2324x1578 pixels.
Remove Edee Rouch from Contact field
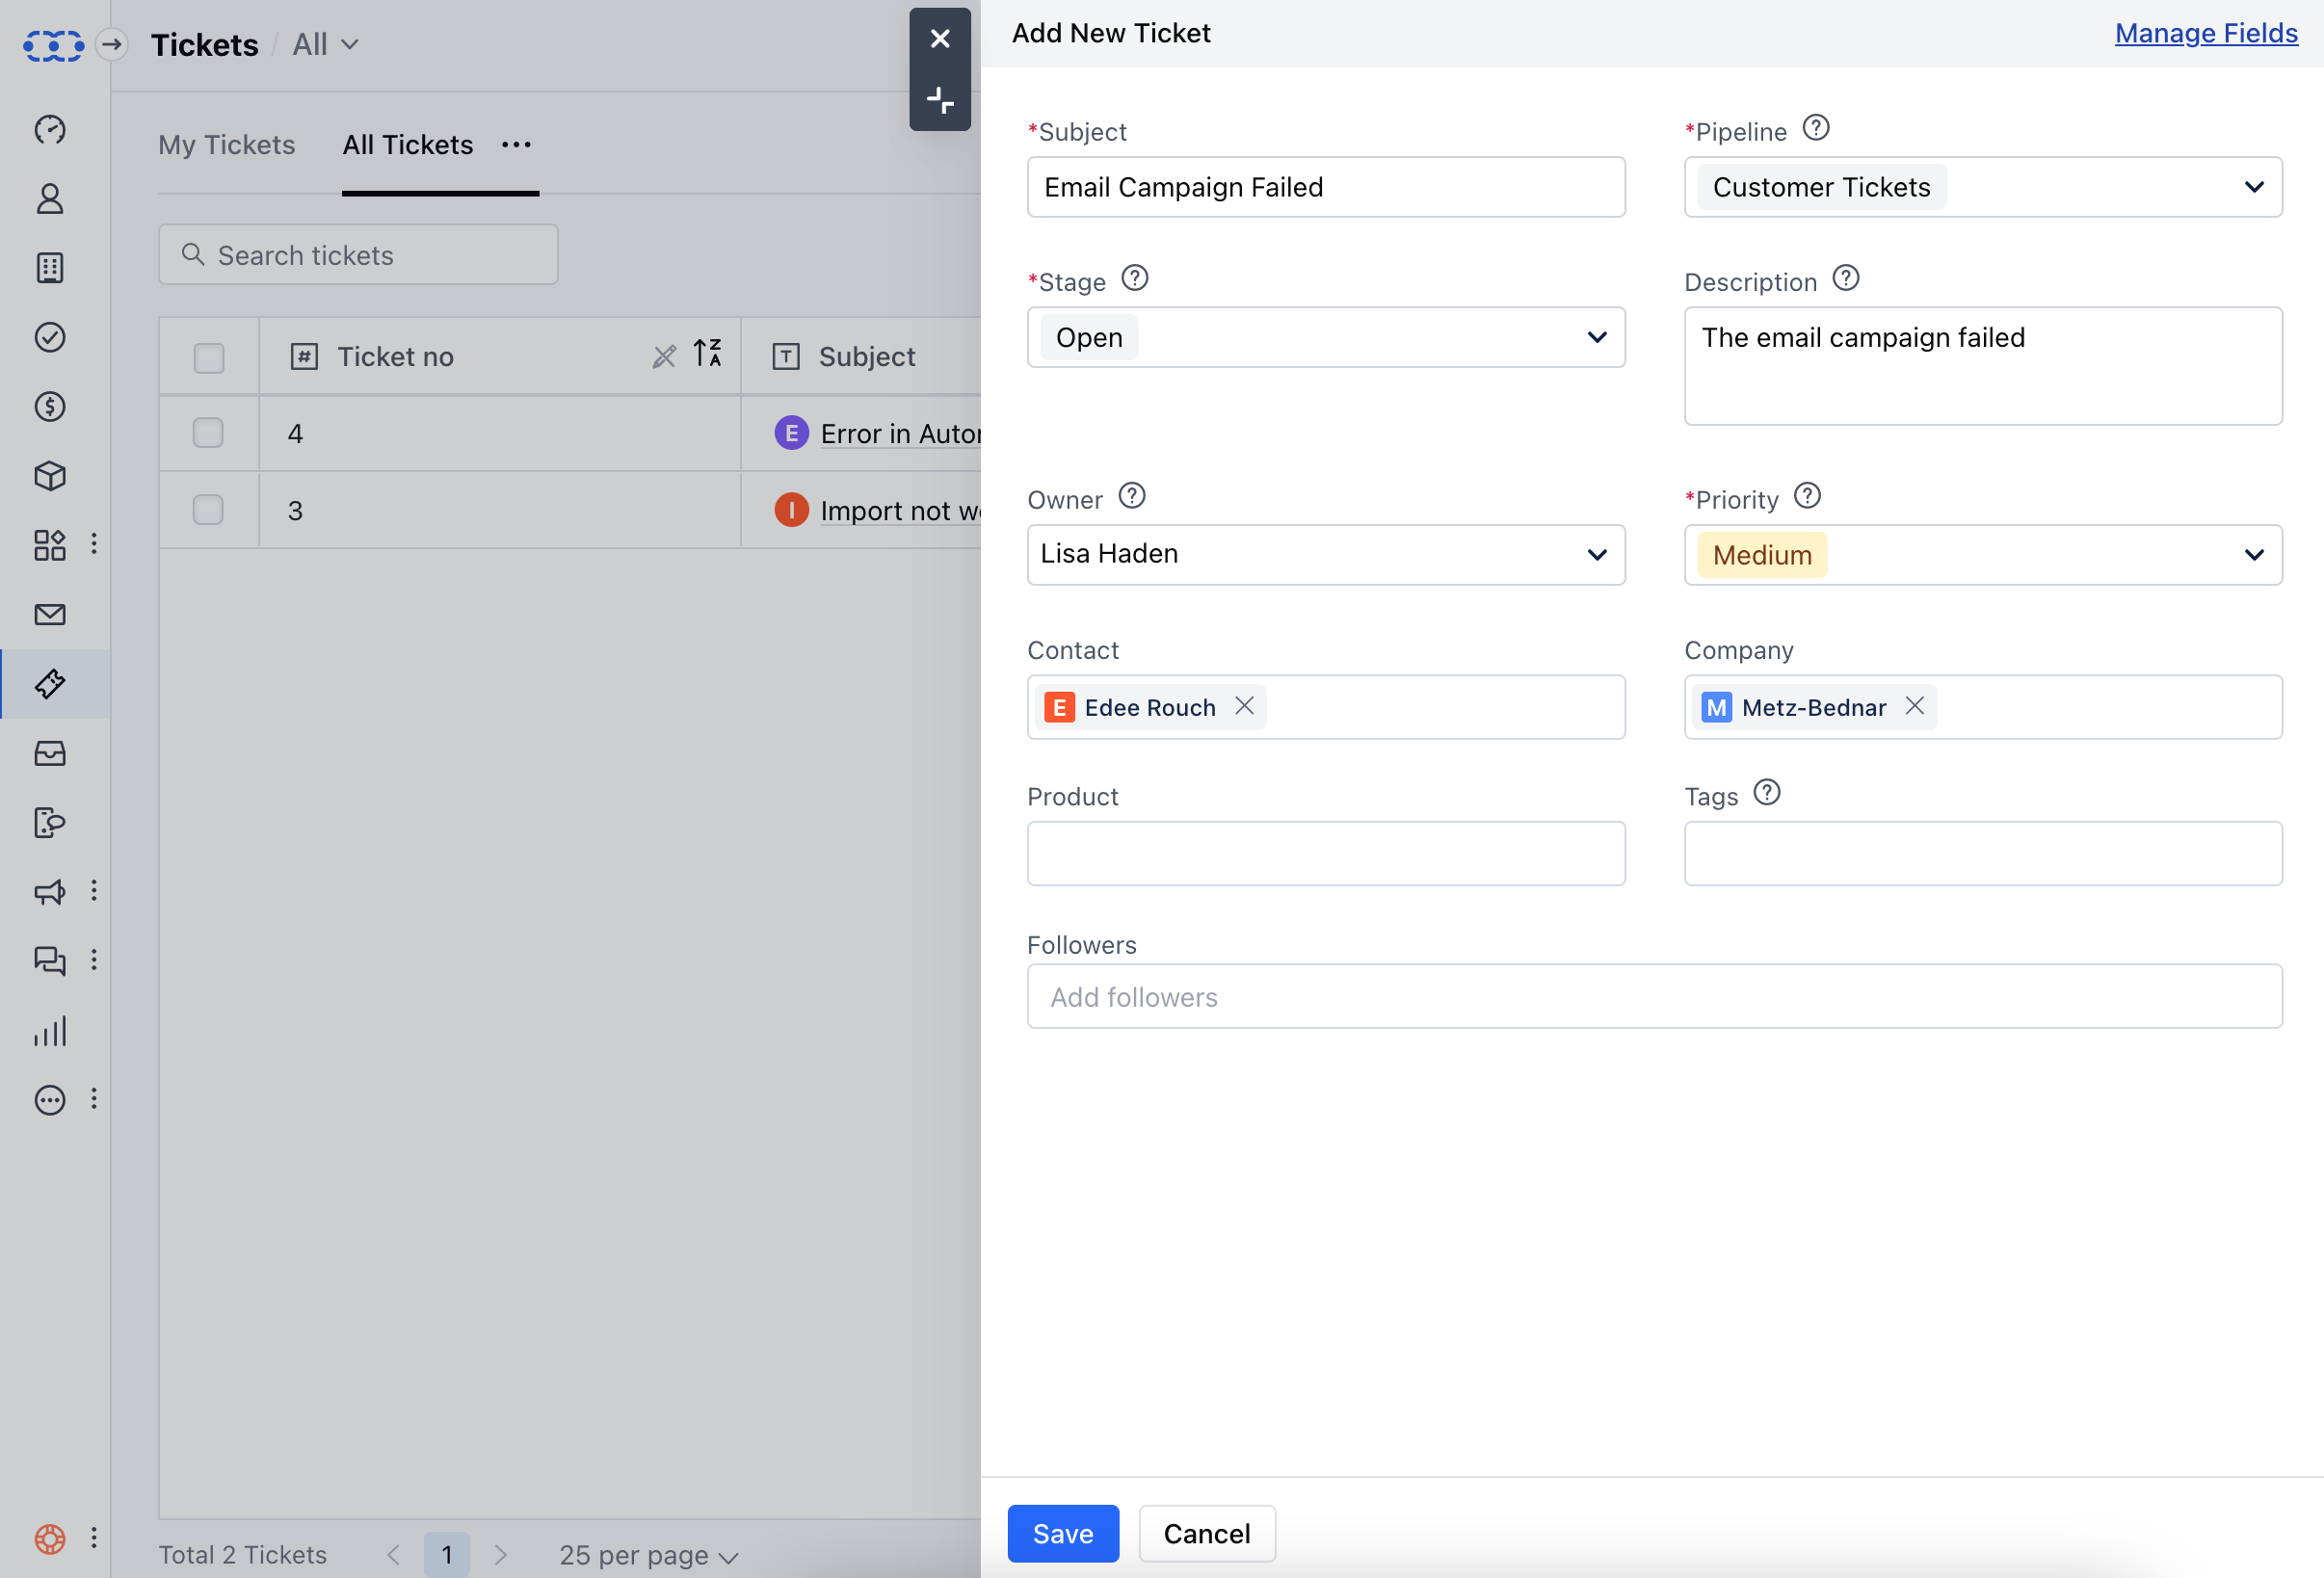tap(1244, 706)
